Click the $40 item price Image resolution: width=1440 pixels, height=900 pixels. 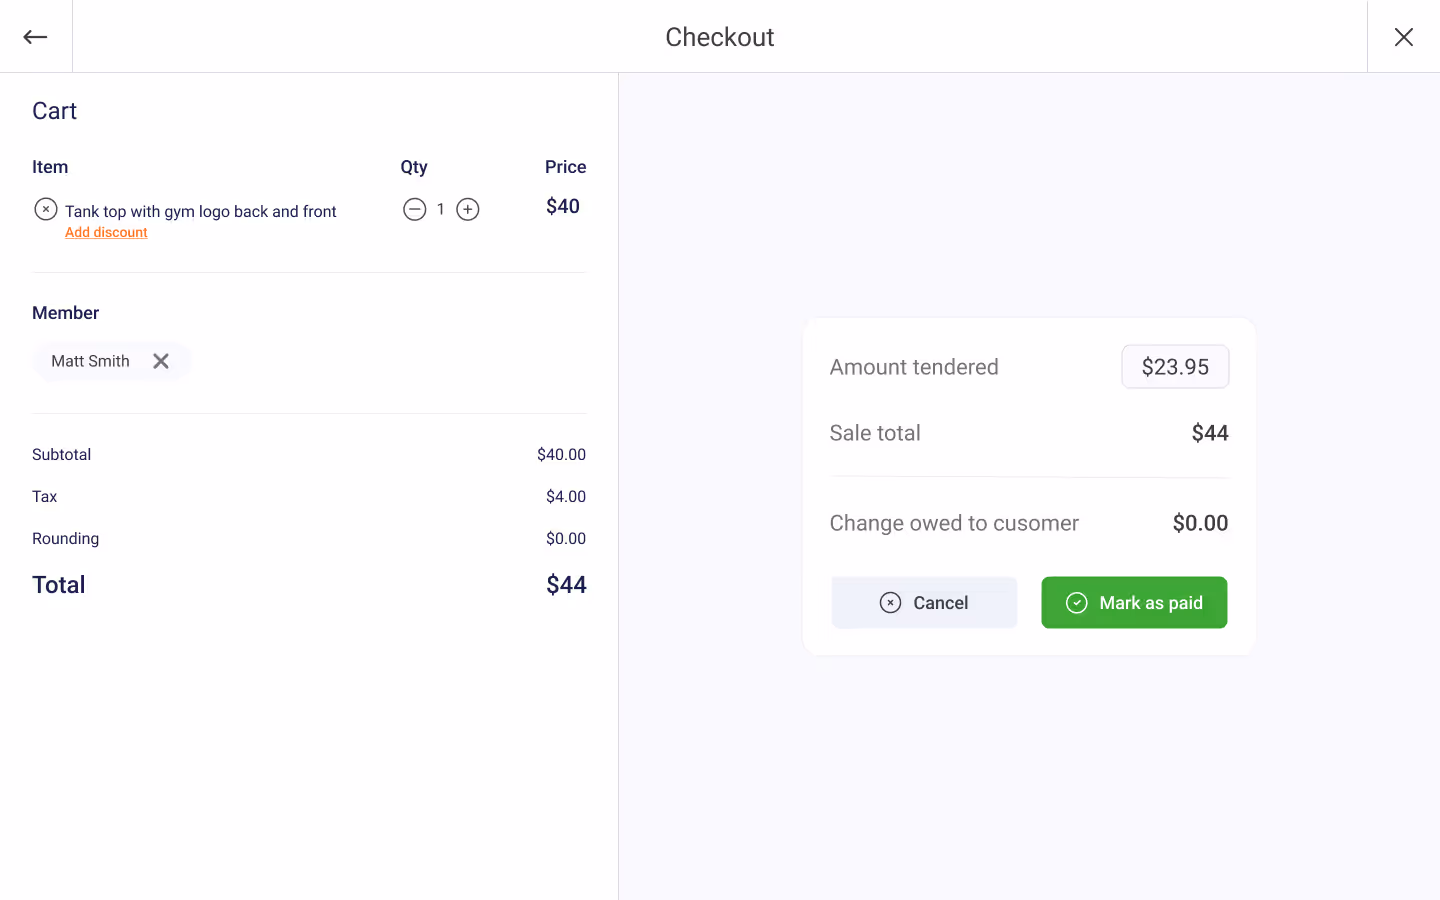563,206
